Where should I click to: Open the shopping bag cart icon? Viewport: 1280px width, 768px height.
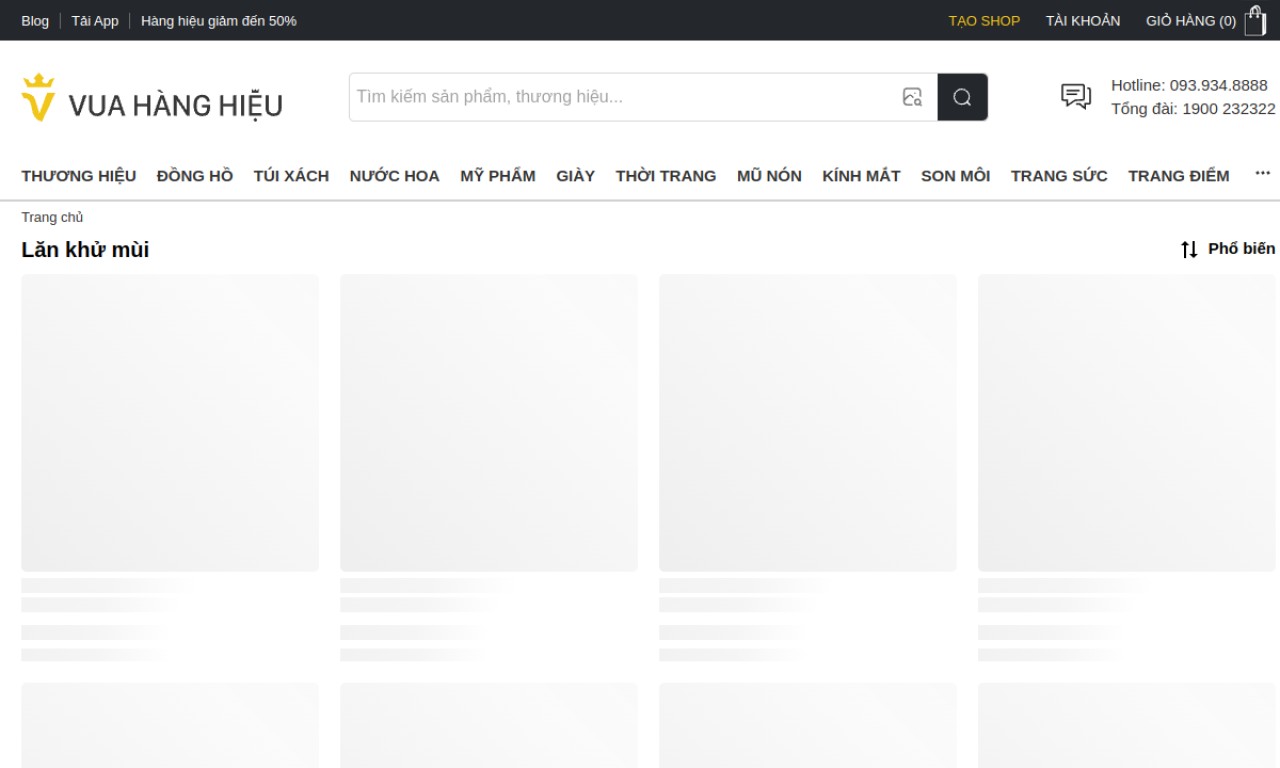tap(1255, 20)
